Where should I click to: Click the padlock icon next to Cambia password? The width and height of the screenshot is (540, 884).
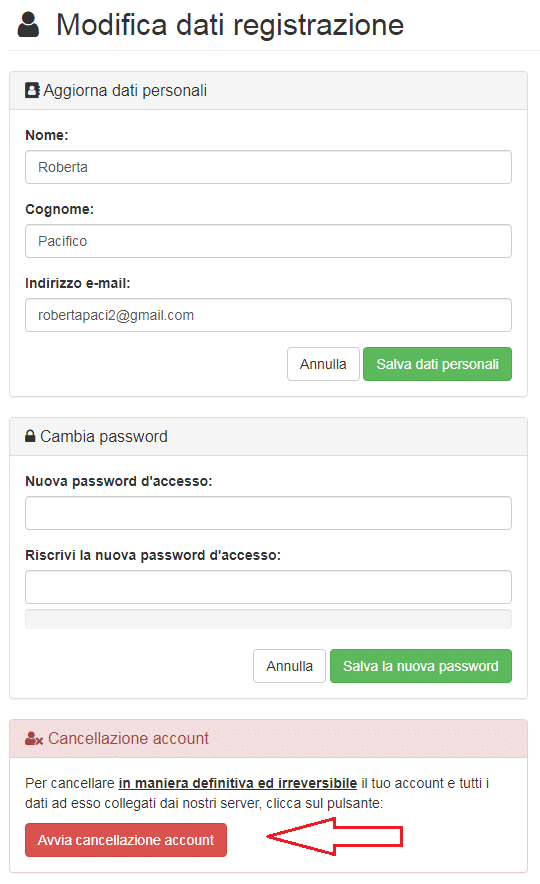[30, 436]
